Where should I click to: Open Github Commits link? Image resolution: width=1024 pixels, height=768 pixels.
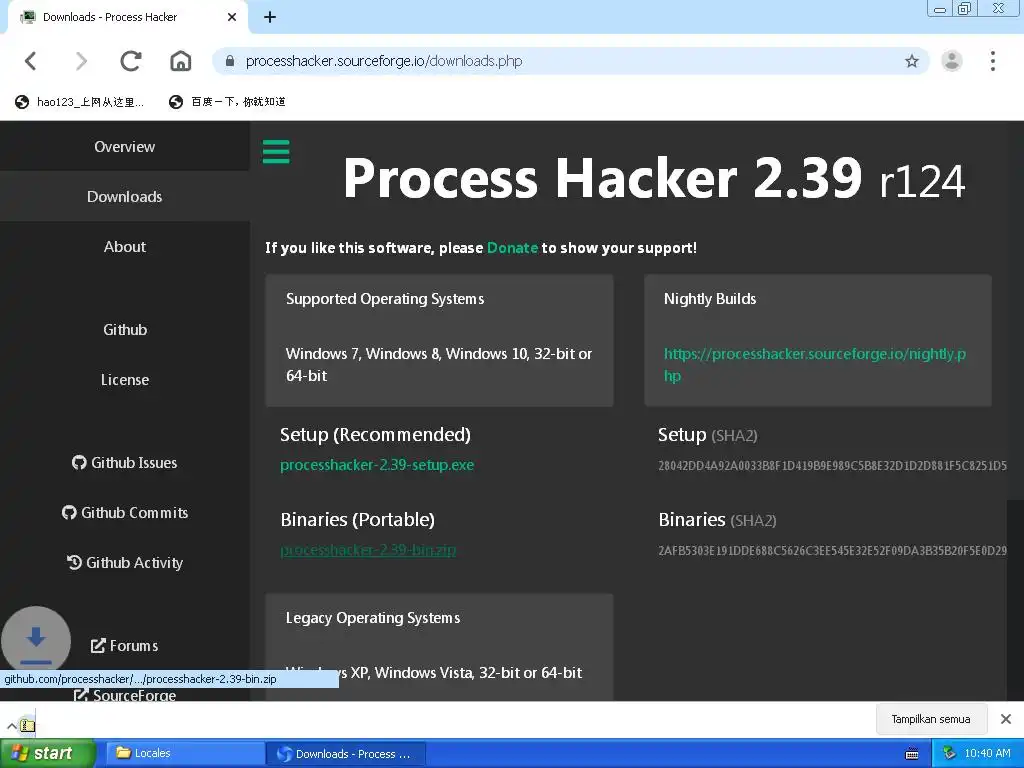click(x=125, y=513)
